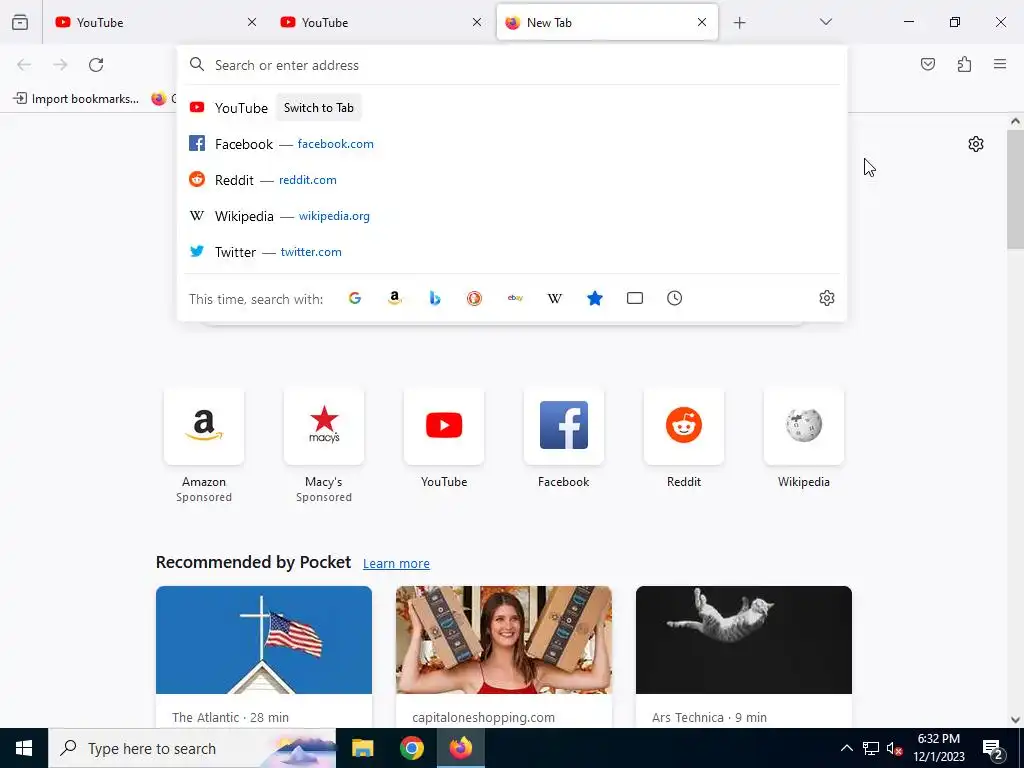The width and height of the screenshot is (1024, 768).
Task: Close the first YouTube tab
Action: [x=252, y=22]
